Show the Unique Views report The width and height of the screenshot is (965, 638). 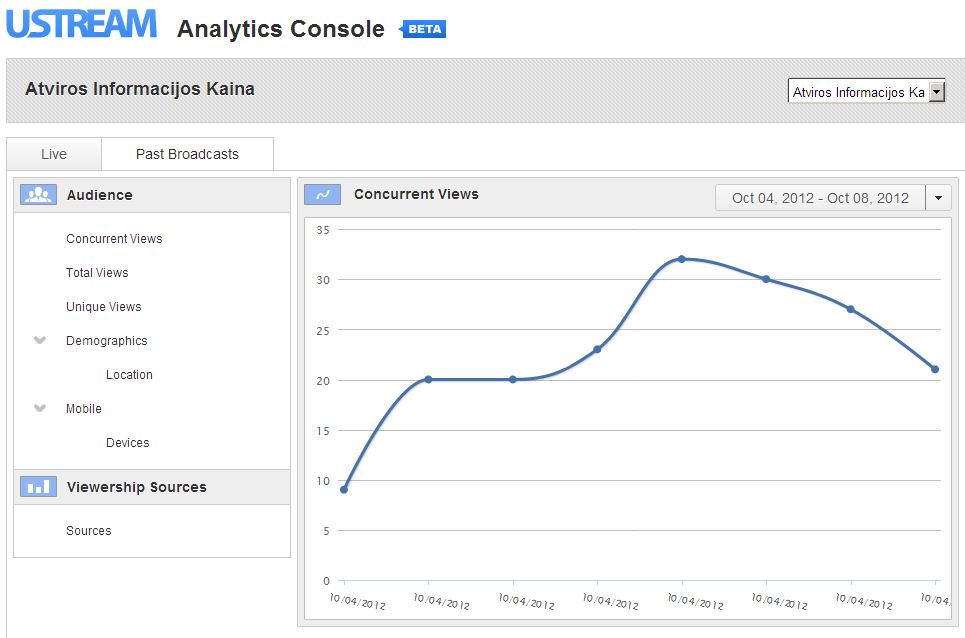coord(104,307)
